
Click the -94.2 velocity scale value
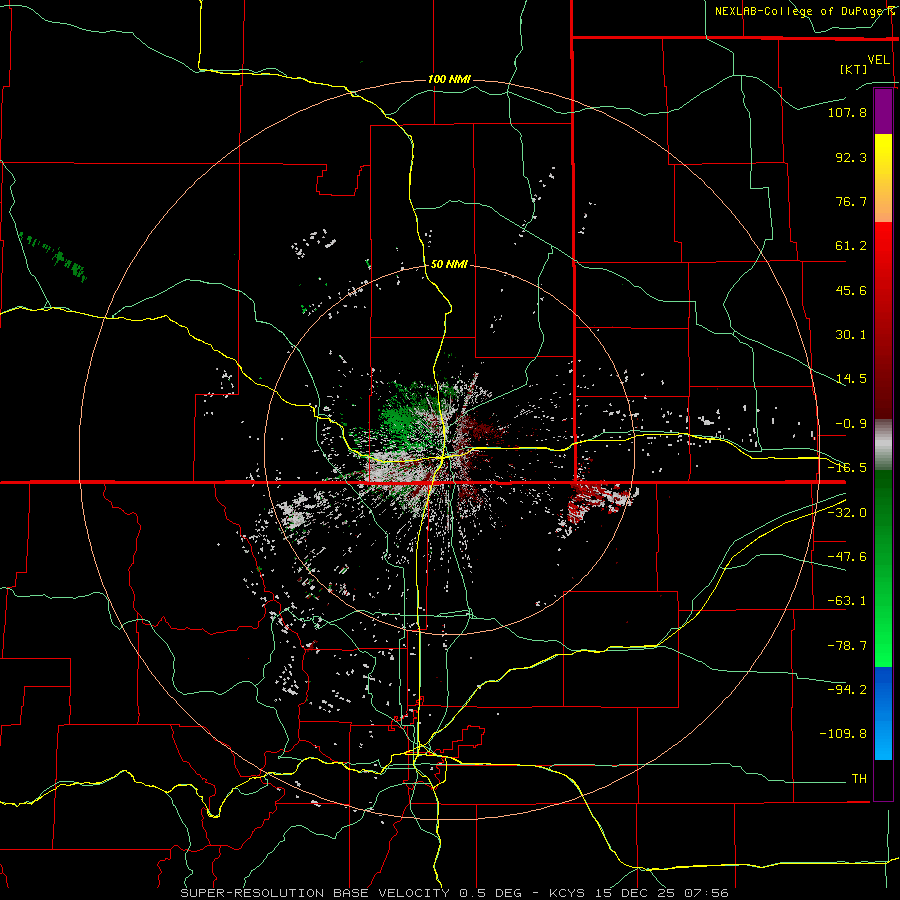pyautogui.click(x=847, y=689)
